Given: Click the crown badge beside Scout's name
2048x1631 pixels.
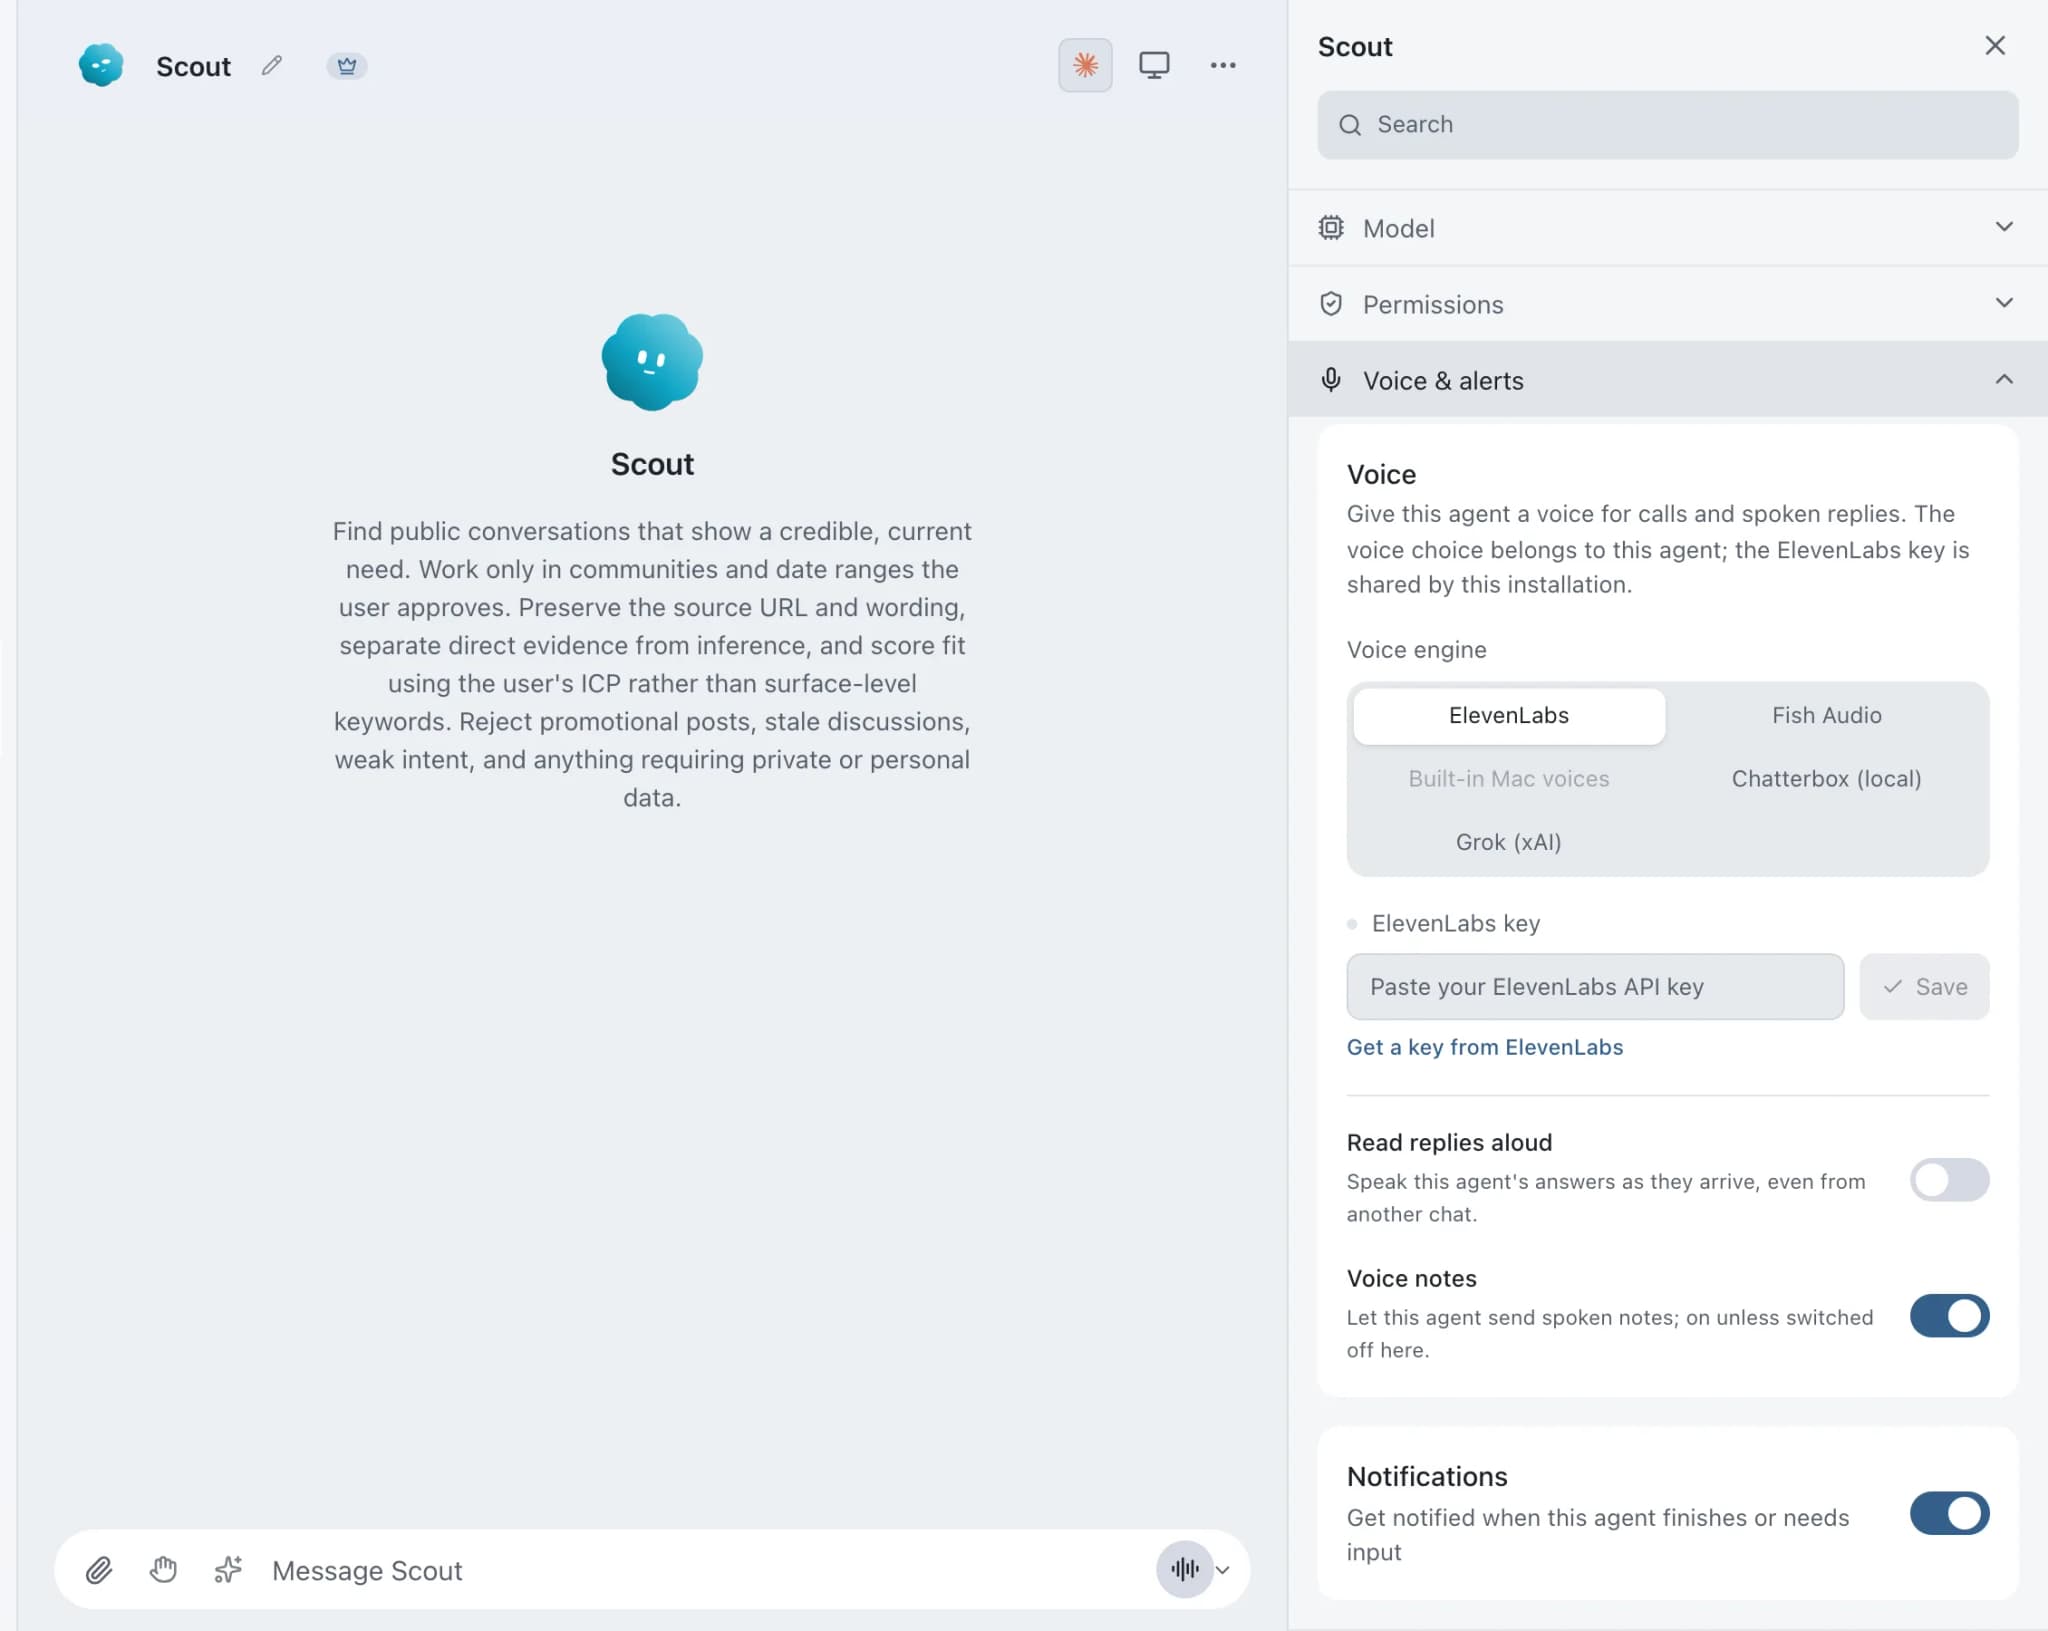Looking at the screenshot, I should coord(347,66).
